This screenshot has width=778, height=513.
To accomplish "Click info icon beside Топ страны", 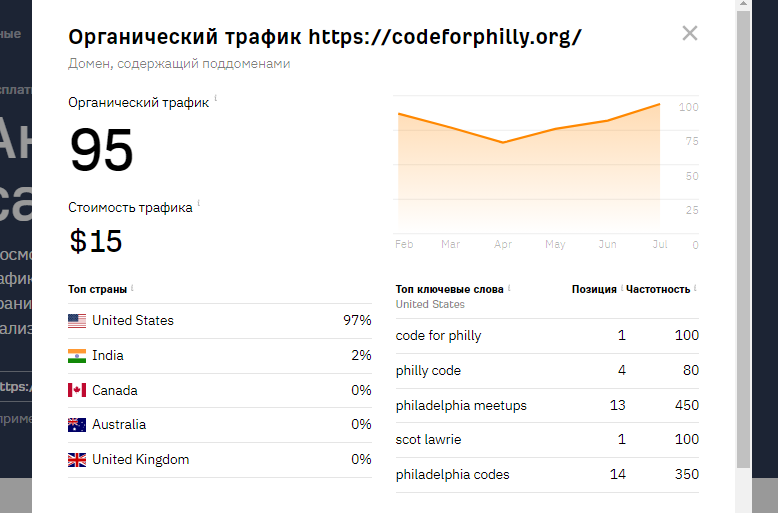I will (x=133, y=288).
